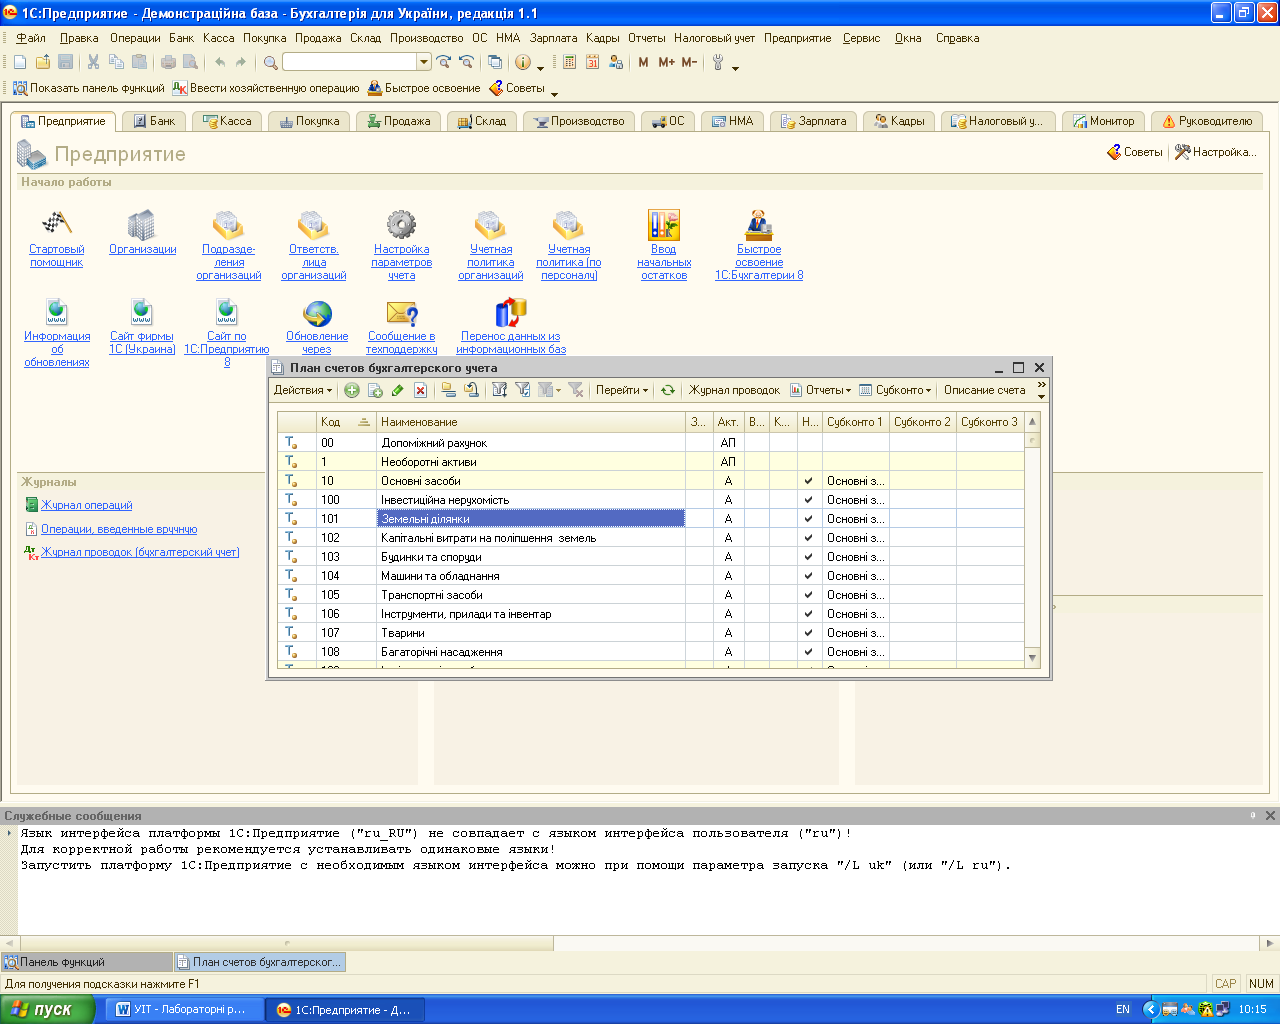
Task: Click the green Refresh icon in the chart of accounts window
Action: [x=668, y=390]
